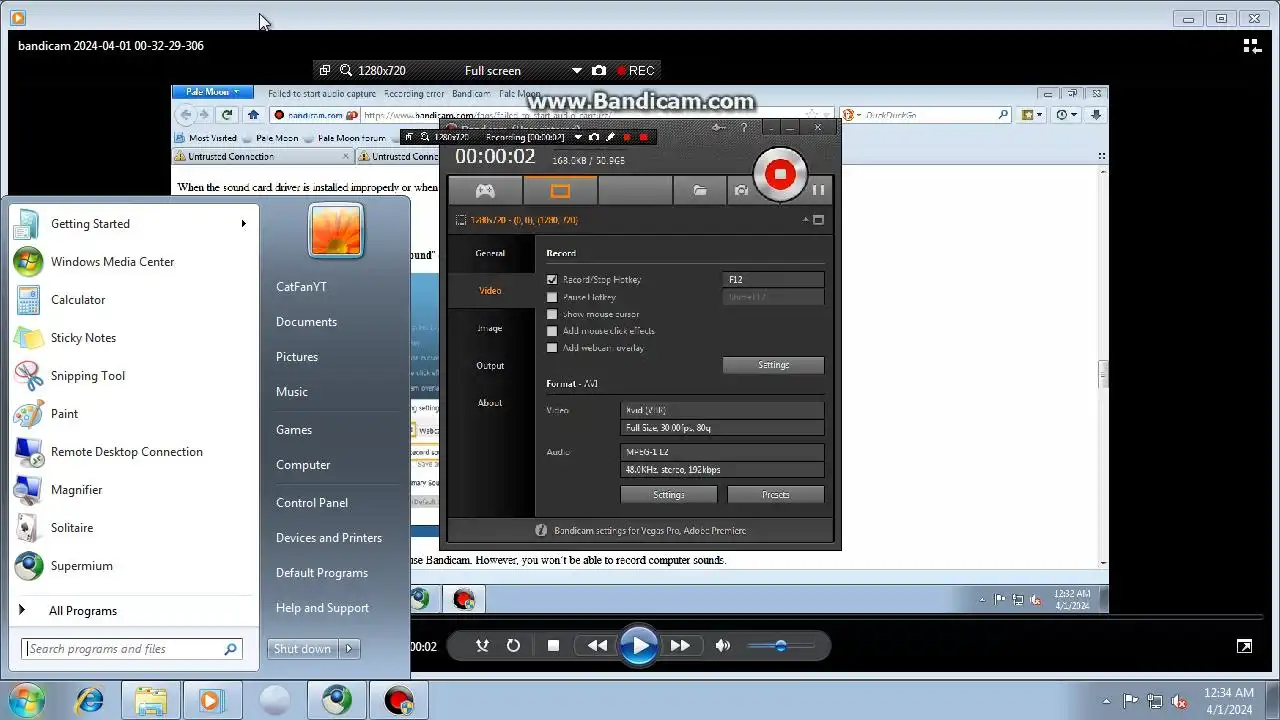Open Documents from the Start menu
The image size is (1280, 720).
[x=306, y=322]
